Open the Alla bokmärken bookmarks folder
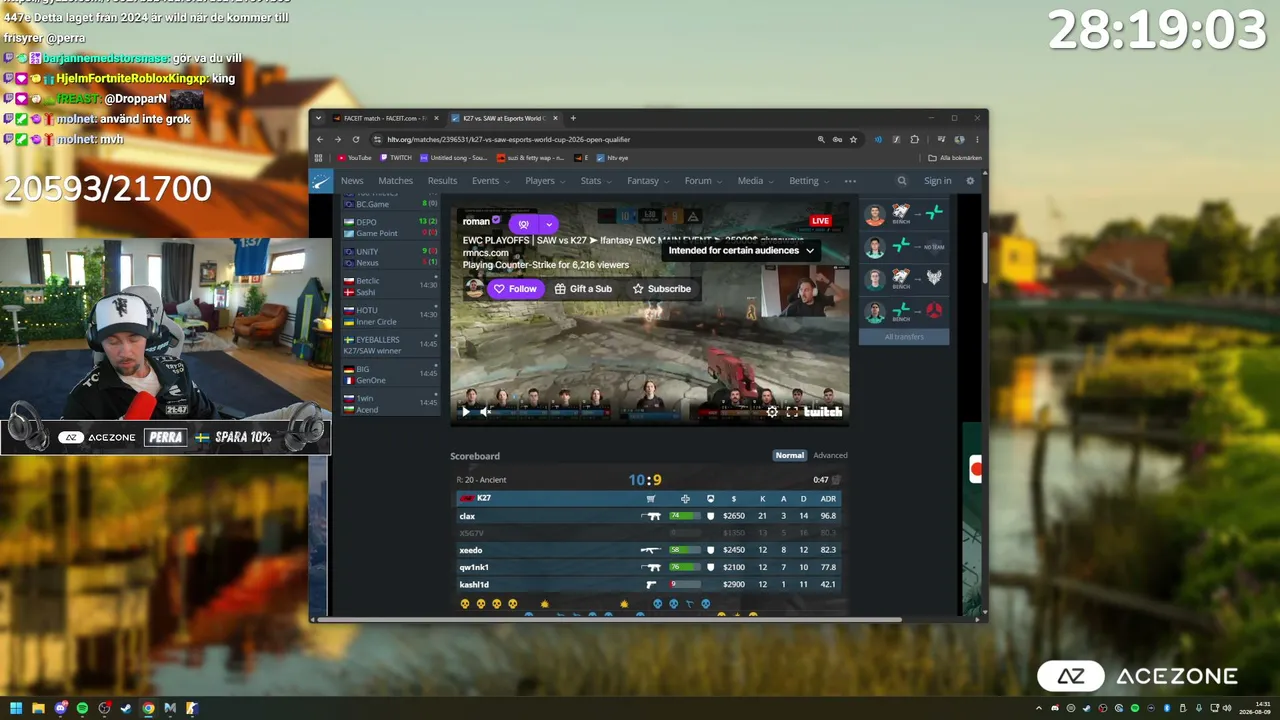This screenshot has height=720, width=1280. coord(955,158)
